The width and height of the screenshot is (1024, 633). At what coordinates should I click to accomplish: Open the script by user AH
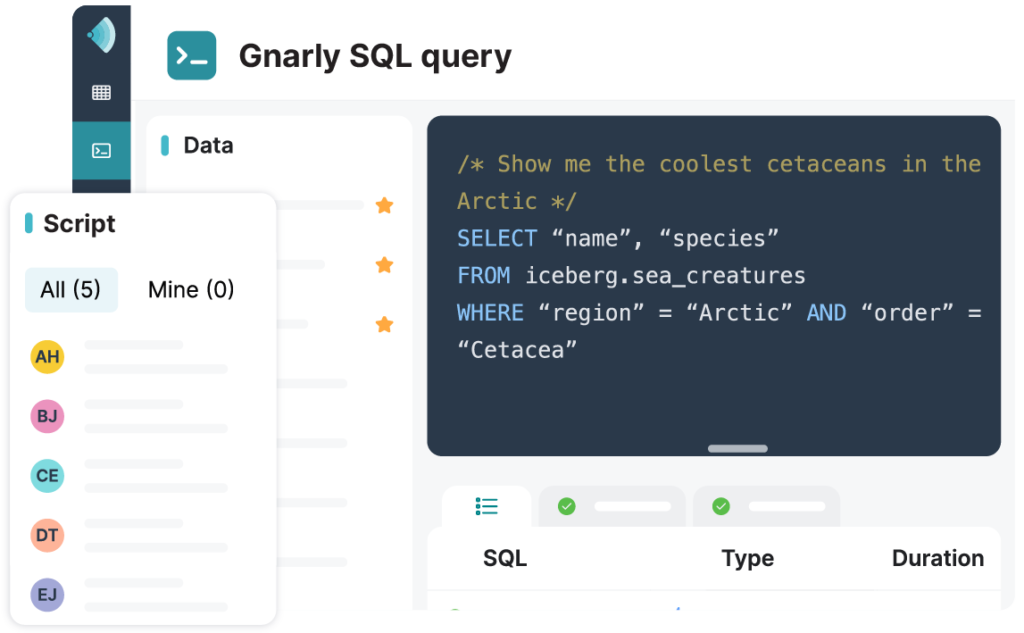[x=129, y=357]
